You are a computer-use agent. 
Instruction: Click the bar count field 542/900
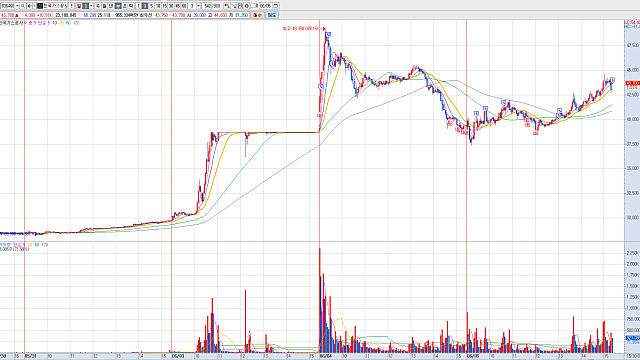coord(211,6)
